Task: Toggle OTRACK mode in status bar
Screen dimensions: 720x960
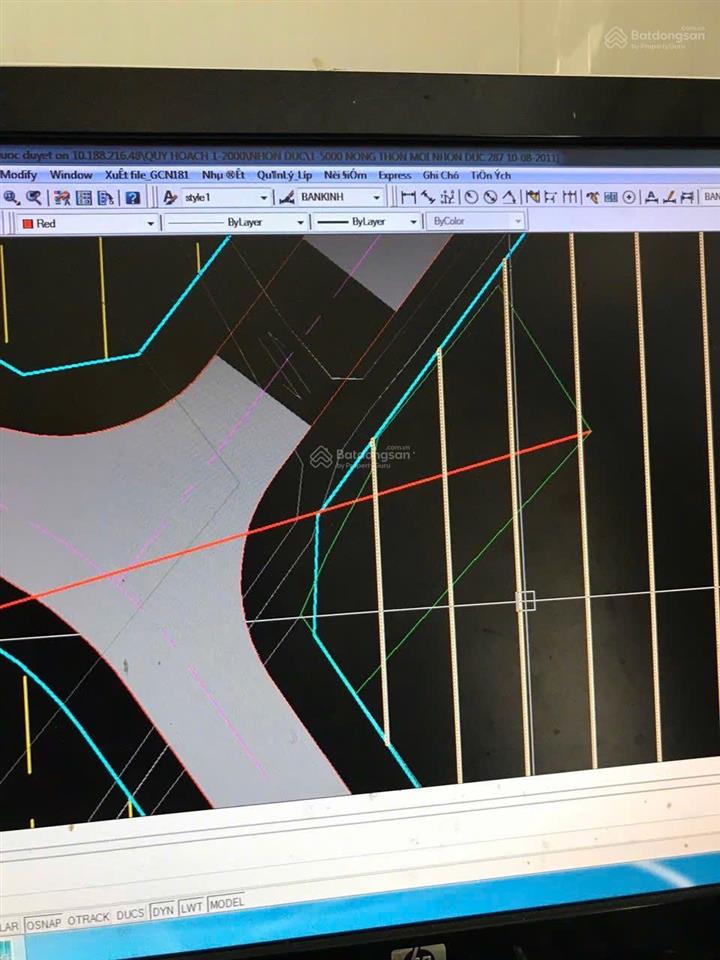Action: (x=88, y=918)
